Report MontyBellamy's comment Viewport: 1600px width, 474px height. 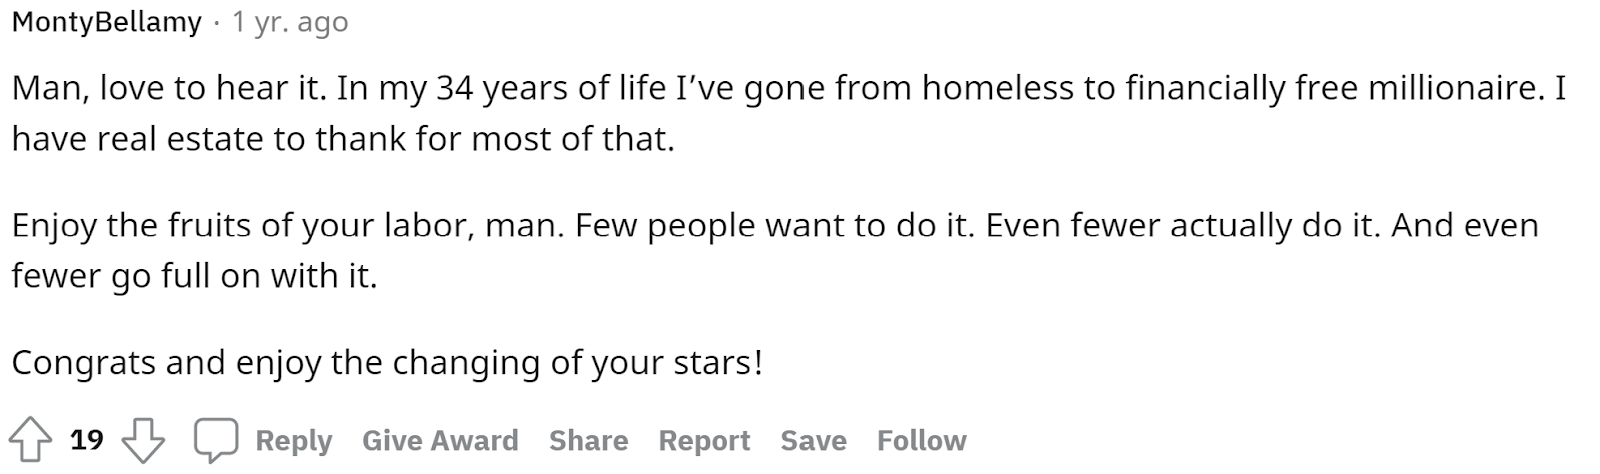(x=704, y=440)
